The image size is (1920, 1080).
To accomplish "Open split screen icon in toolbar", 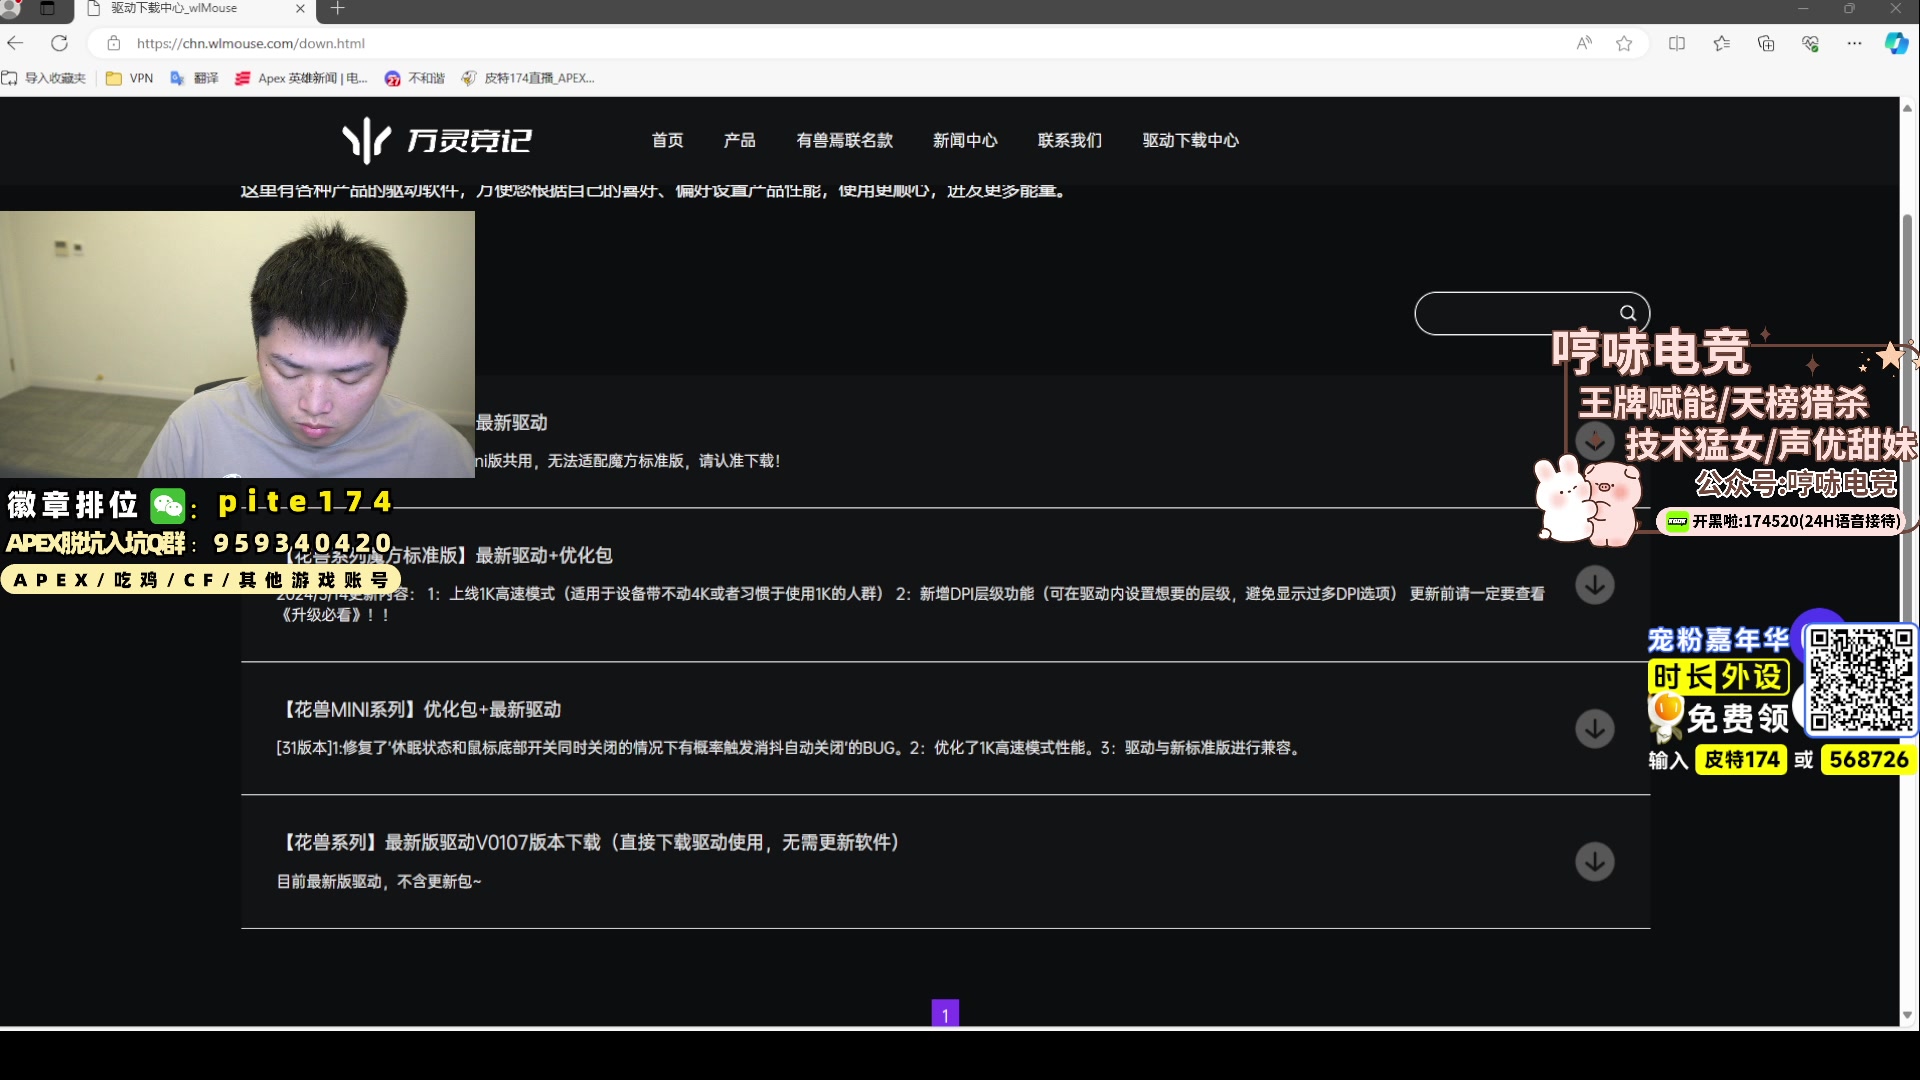I will (1677, 43).
